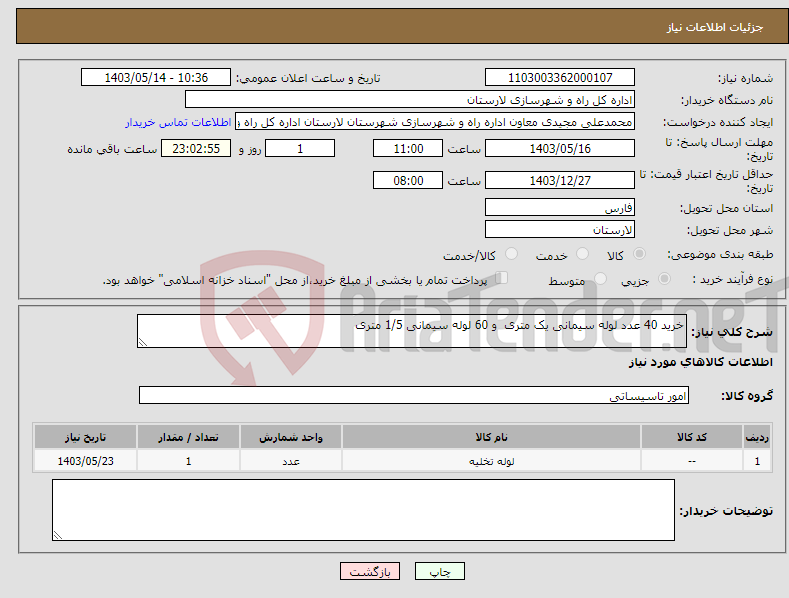Click the شرح کلی نیاز description textarea
Screen dimensions: 789x598
pos(412,331)
